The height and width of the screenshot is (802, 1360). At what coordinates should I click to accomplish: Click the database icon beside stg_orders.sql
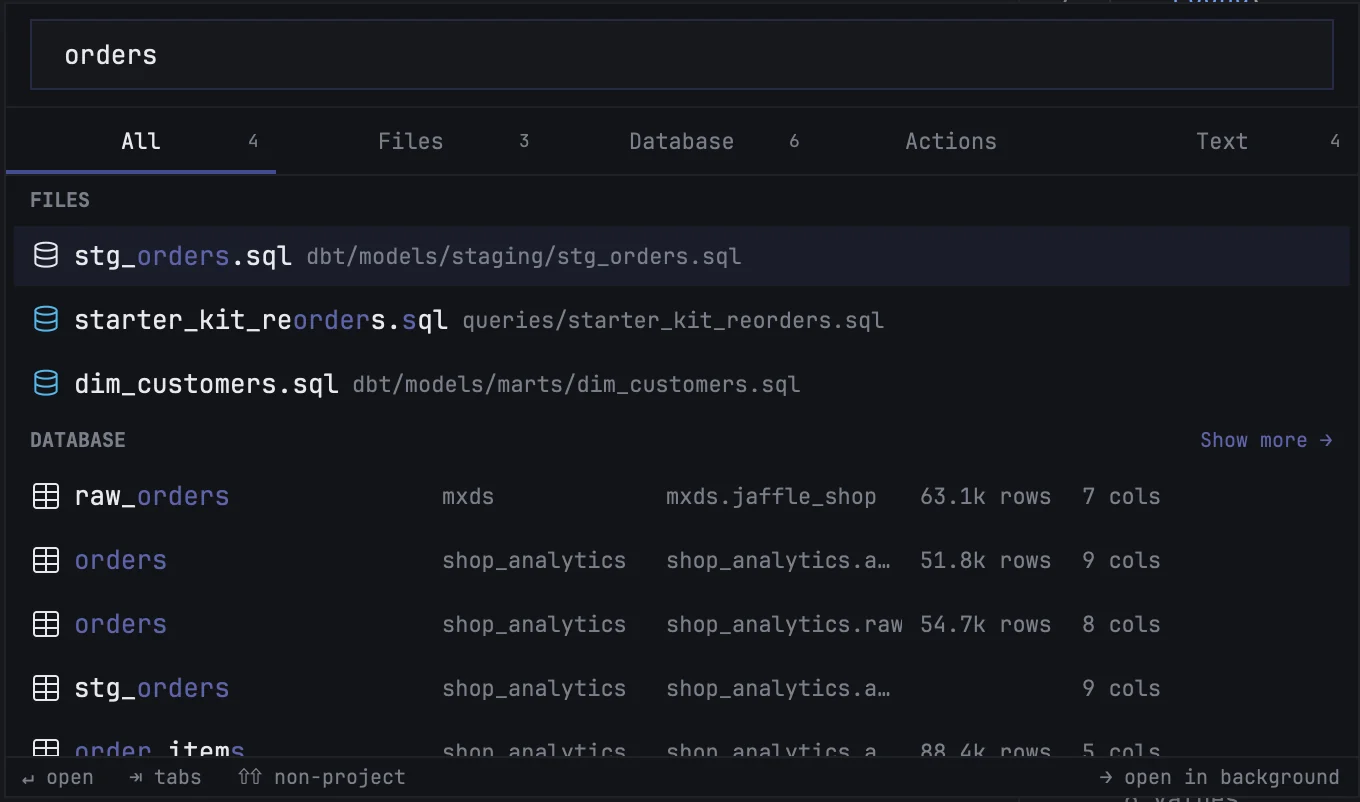(x=46, y=256)
